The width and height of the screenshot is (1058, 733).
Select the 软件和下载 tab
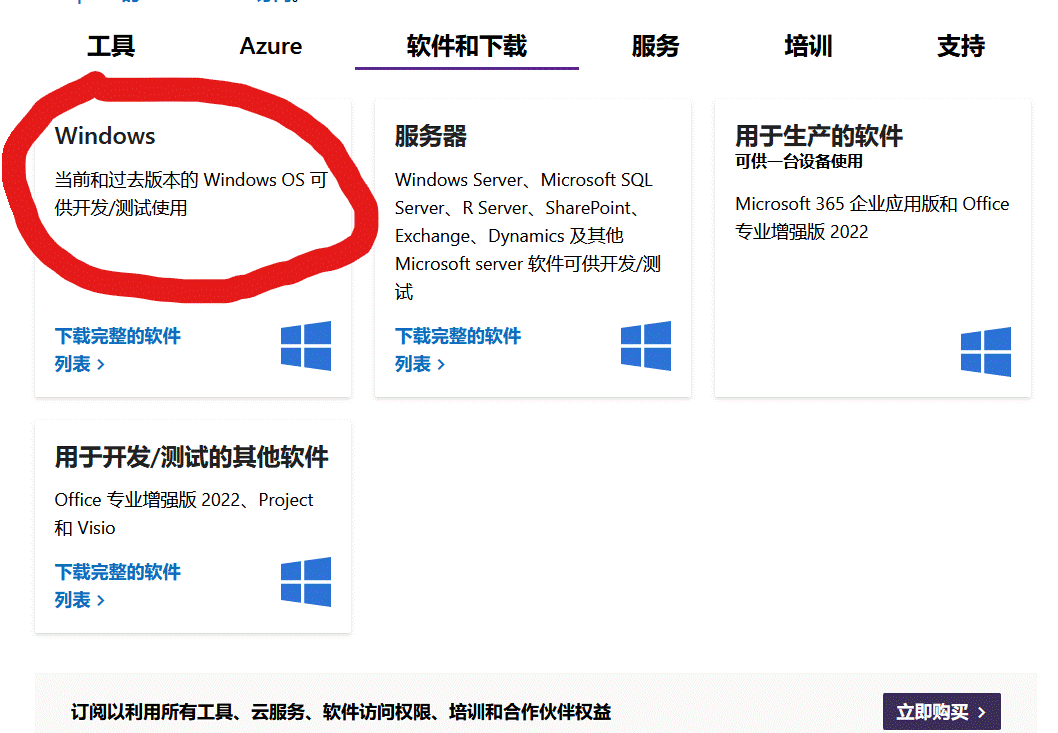pos(466,46)
